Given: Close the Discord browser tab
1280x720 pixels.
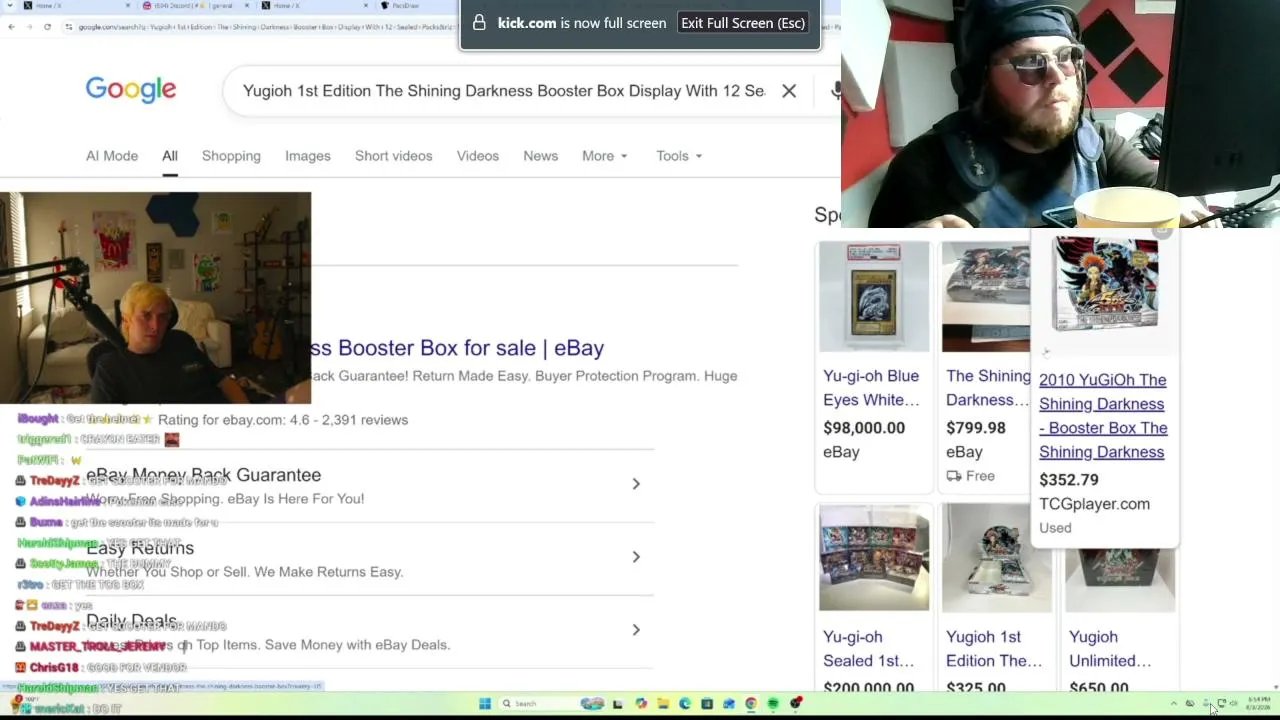Looking at the screenshot, I should [247, 6].
